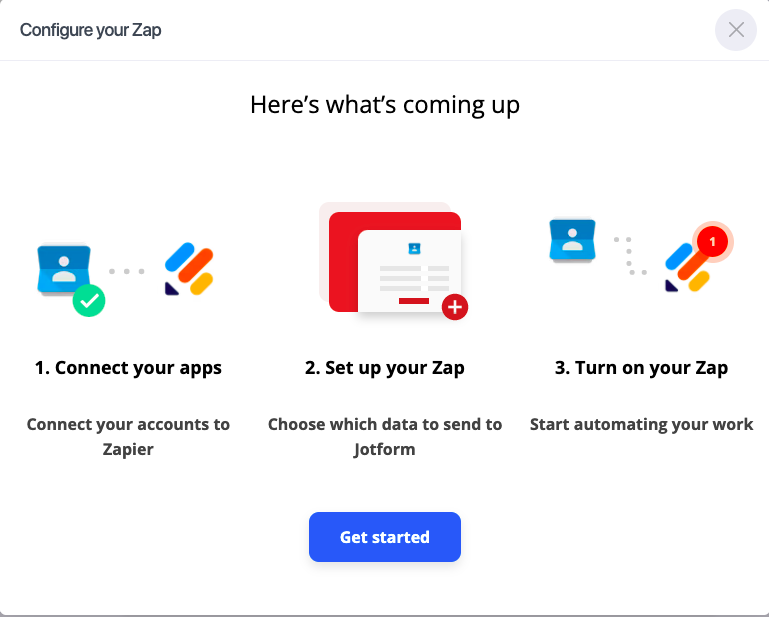Click the "Configure your Zap" dialog title
Image resolution: width=769 pixels, height=617 pixels.
click(91, 30)
